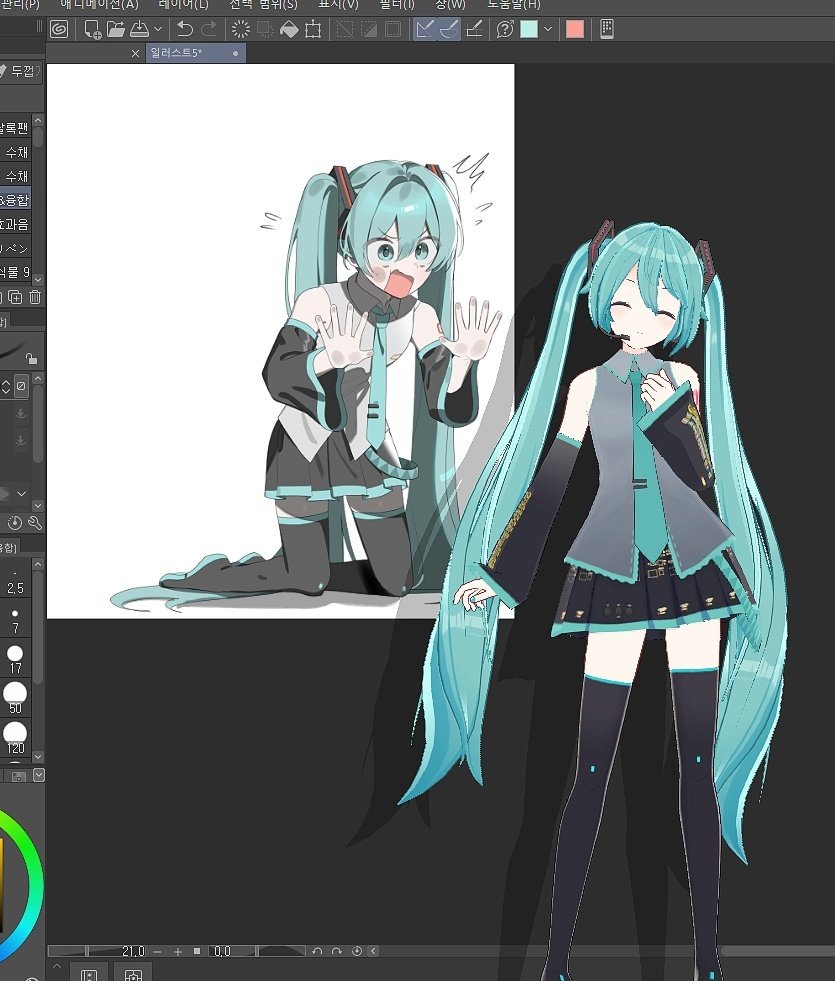This screenshot has height=981, width=835.
Task: Toggle Snap to Ruler
Action: coord(425,29)
